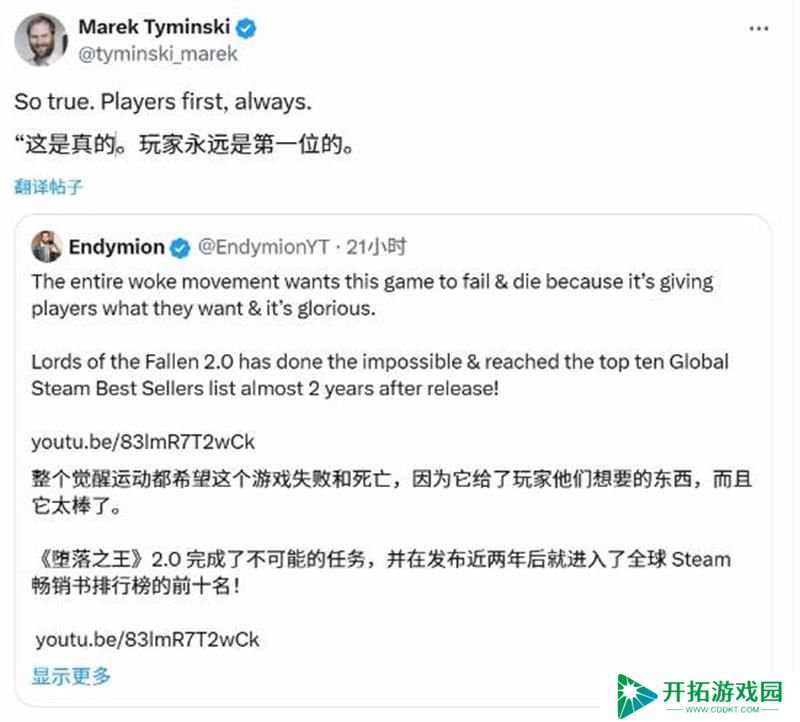Click the @EndymionYT handle

pos(263,247)
